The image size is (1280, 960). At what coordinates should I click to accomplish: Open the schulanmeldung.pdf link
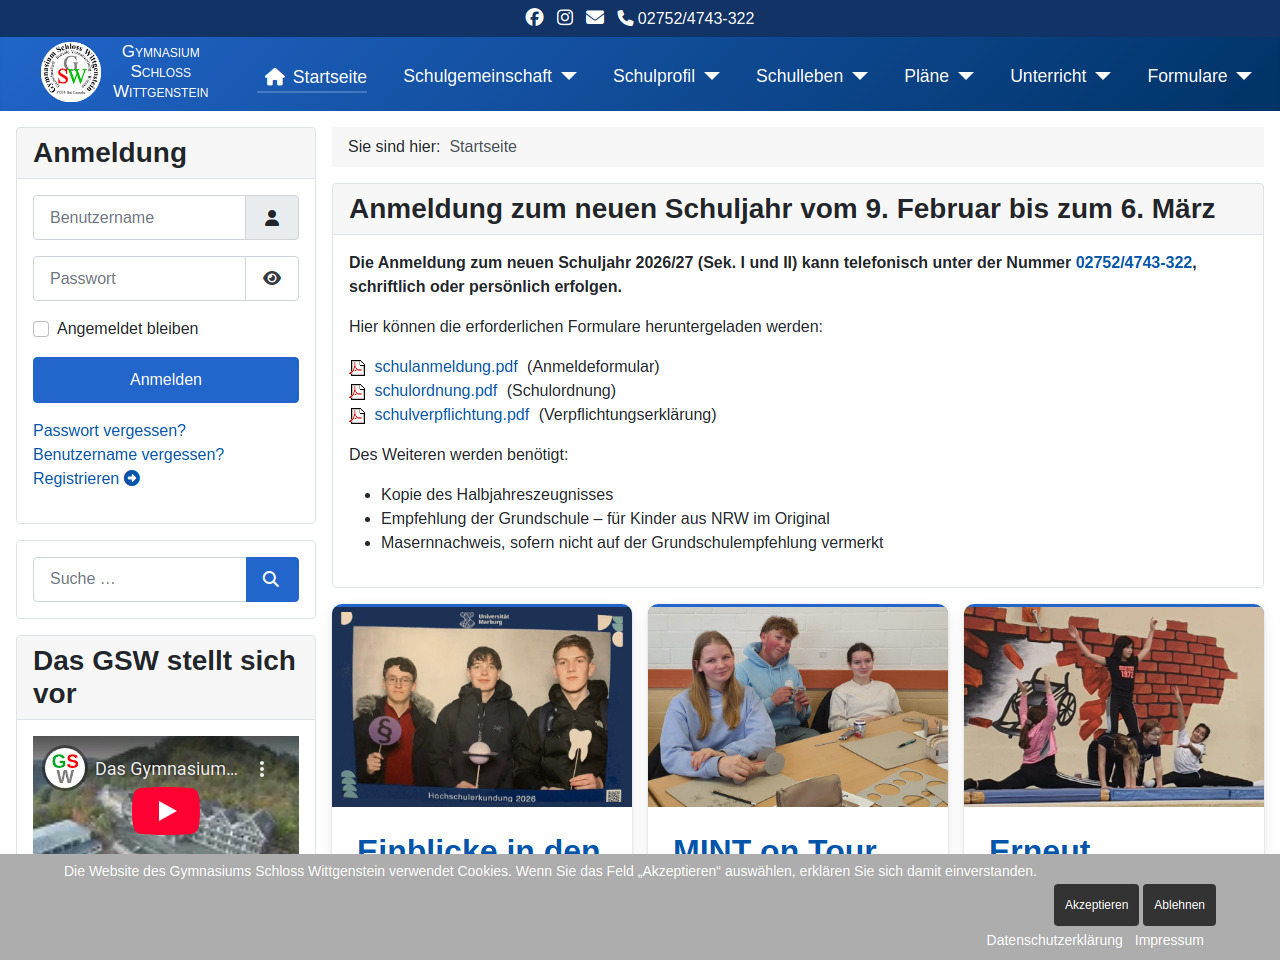coord(446,367)
